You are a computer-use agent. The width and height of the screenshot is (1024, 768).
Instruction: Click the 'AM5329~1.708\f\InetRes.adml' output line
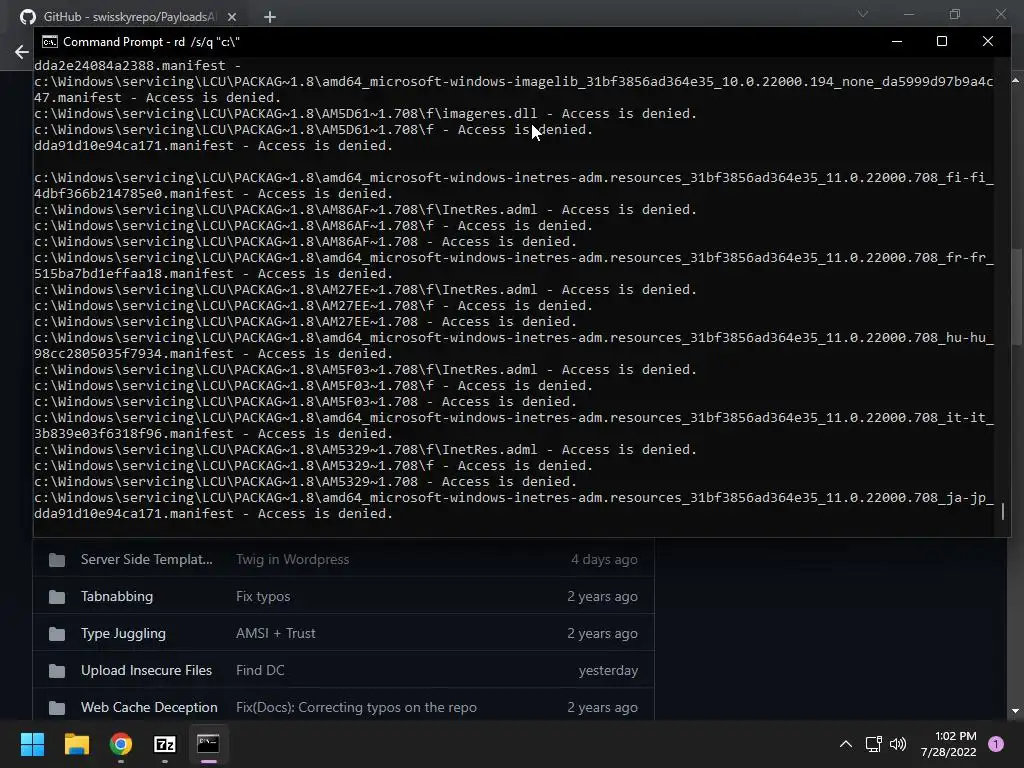(365, 449)
